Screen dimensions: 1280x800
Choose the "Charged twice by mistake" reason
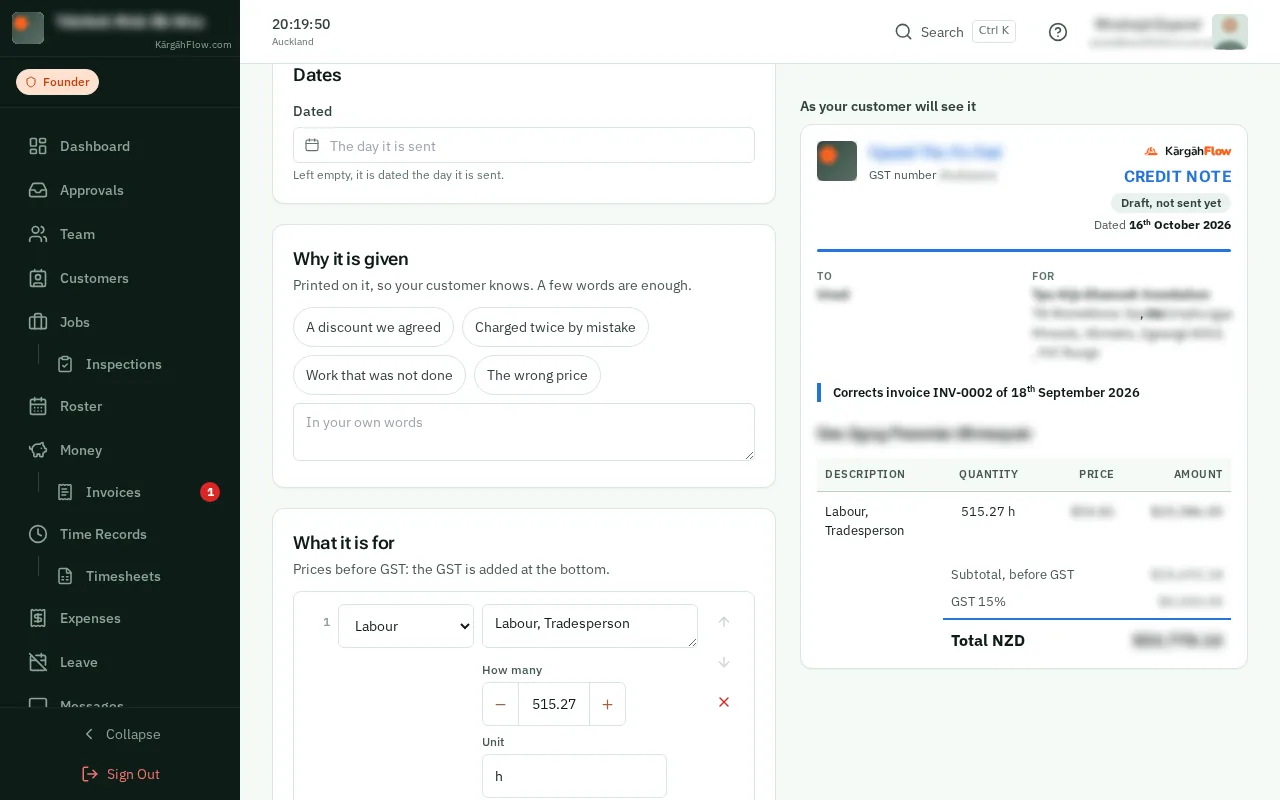pyautogui.click(x=555, y=327)
